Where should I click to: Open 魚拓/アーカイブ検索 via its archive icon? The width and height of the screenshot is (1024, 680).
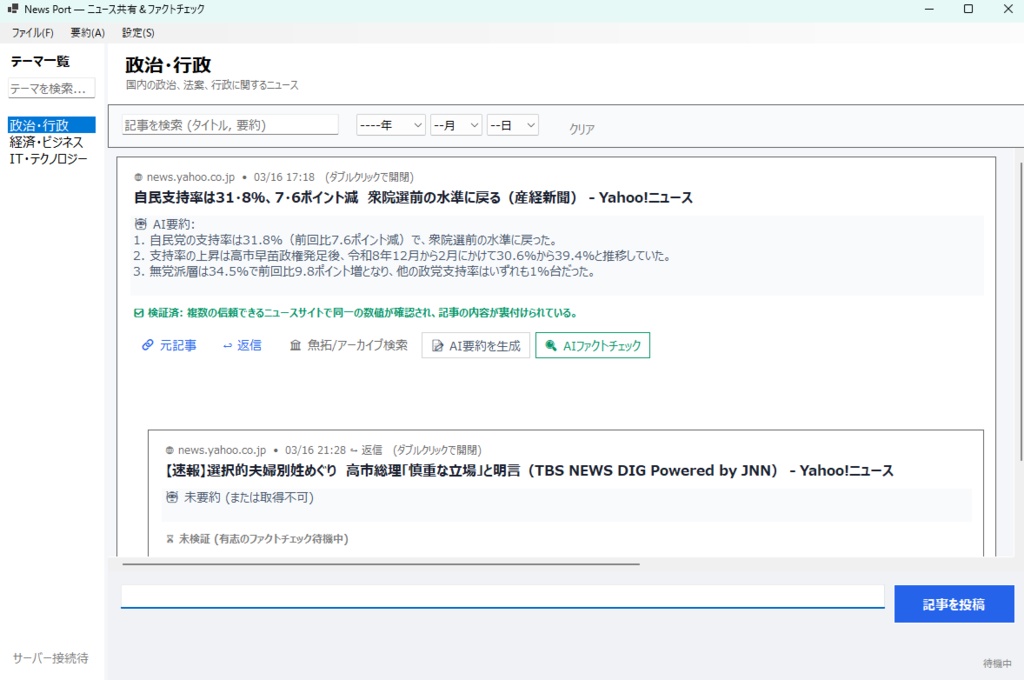[x=297, y=345]
